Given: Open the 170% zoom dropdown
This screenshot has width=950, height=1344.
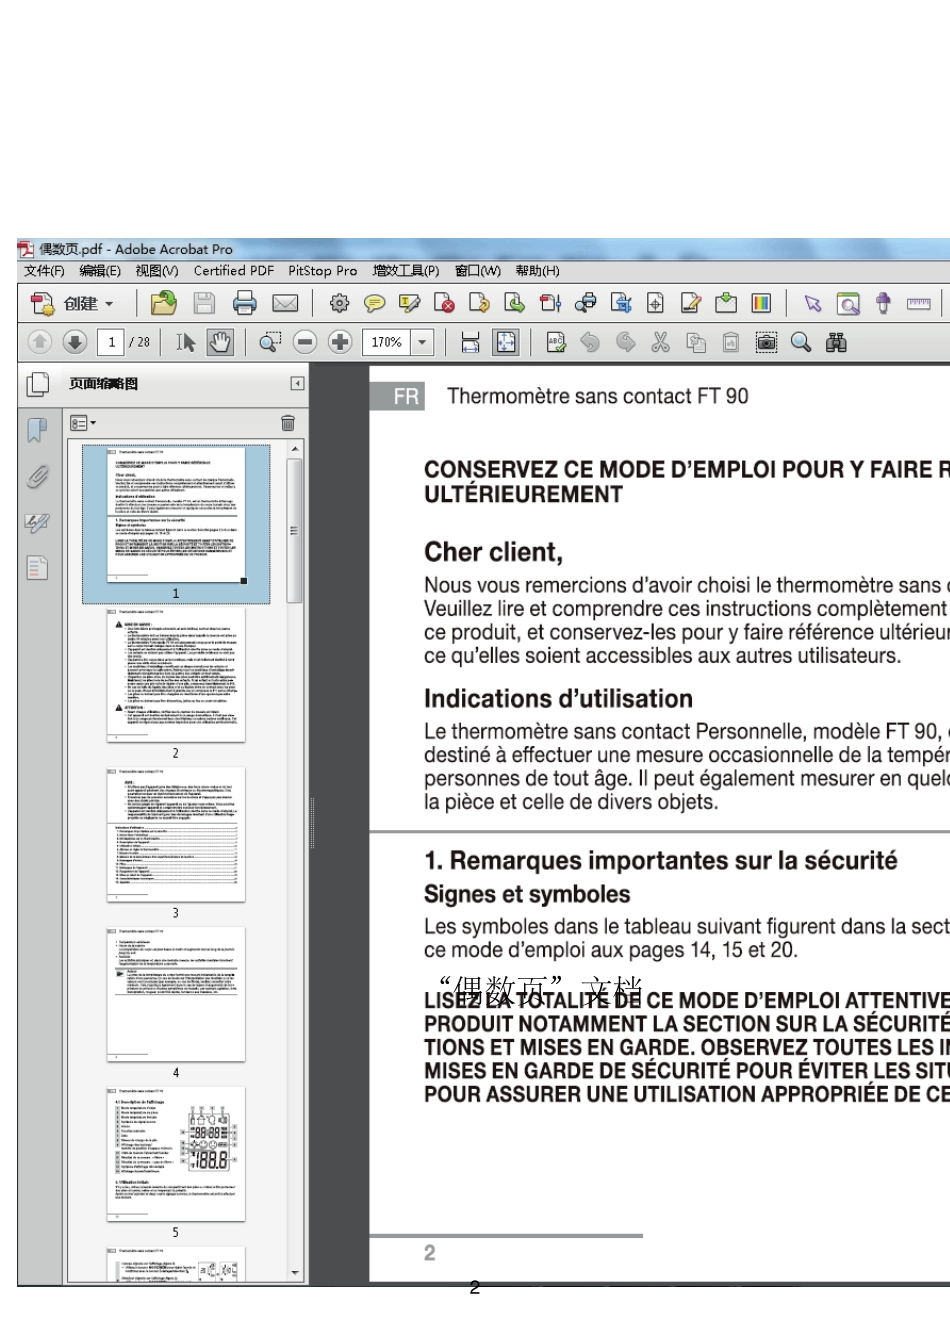Looking at the screenshot, I should coord(423,343).
